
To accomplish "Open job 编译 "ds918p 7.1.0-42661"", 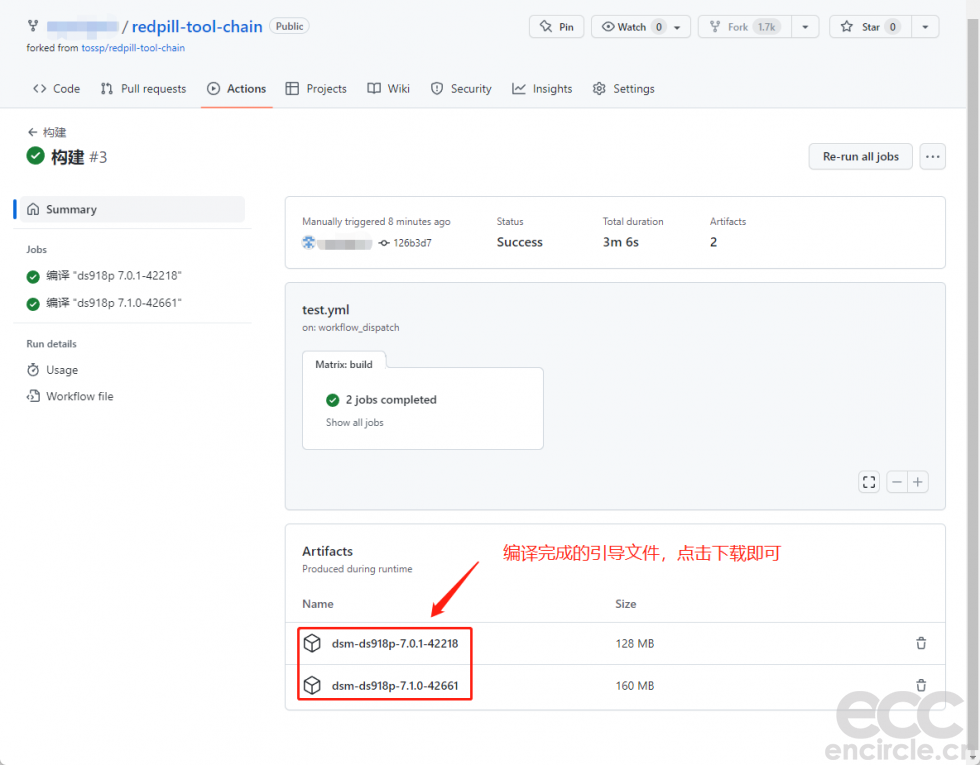I will [x=104, y=303].
